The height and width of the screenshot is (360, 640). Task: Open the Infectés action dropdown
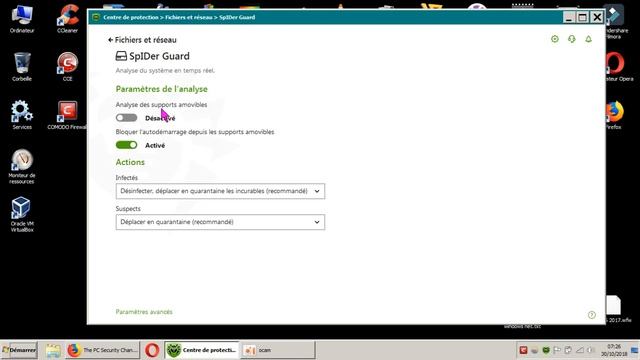pyautogui.click(x=220, y=191)
